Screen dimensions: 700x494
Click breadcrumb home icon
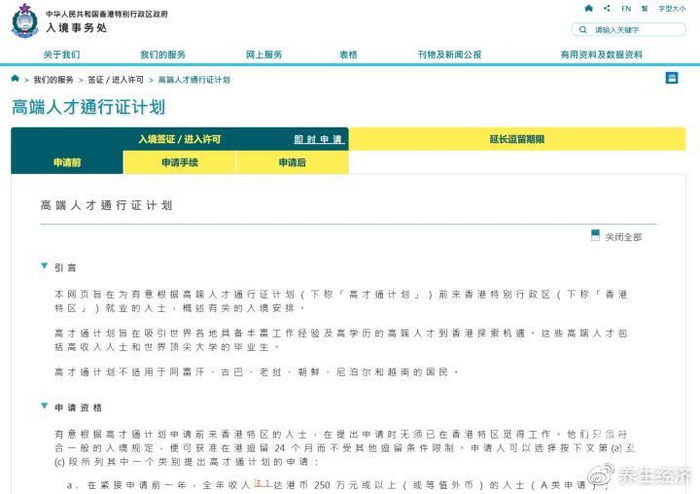pos(15,79)
